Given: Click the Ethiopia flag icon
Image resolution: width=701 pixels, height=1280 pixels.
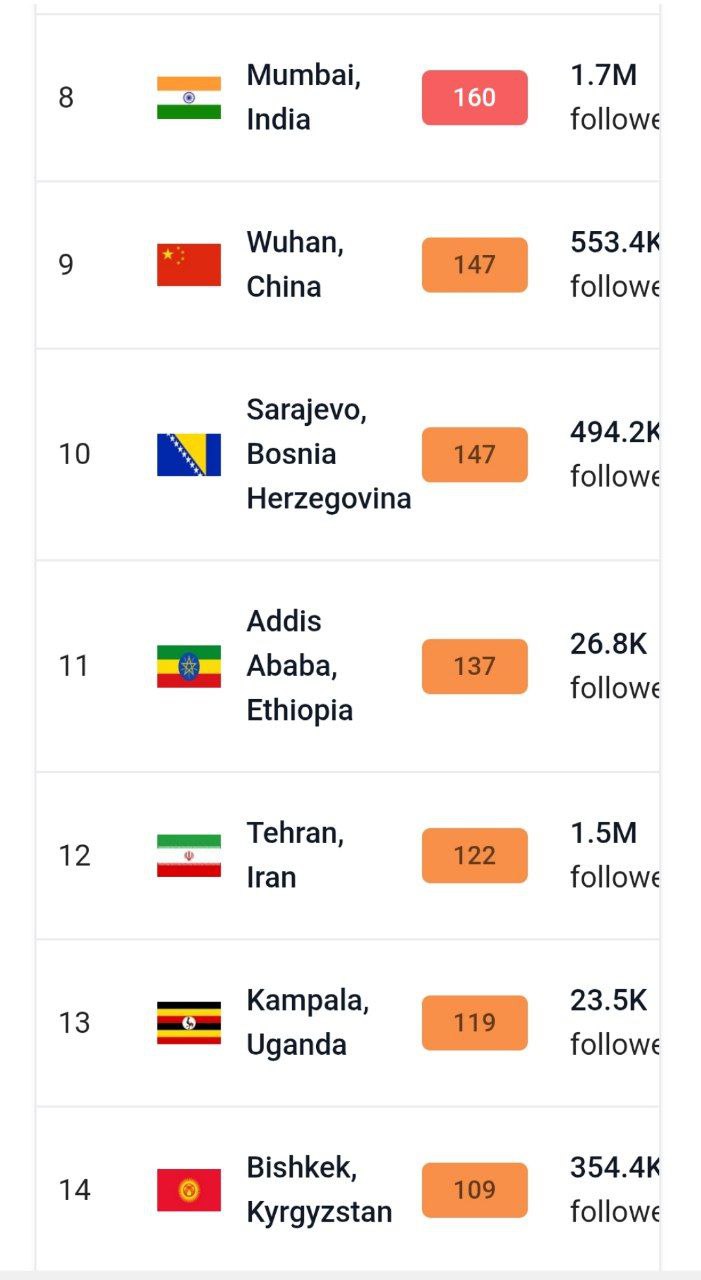Looking at the screenshot, I should 188,666.
